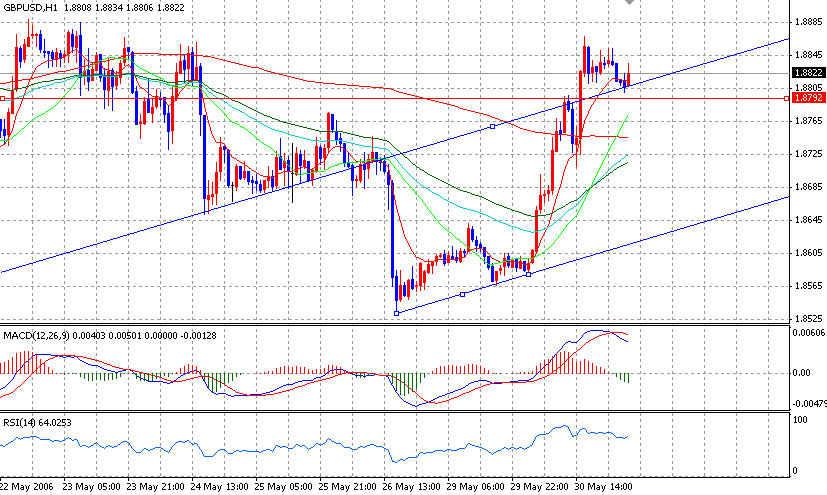Click the 1.8885 price scale label
This screenshot has width=827, height=495.
click(809, 22)
